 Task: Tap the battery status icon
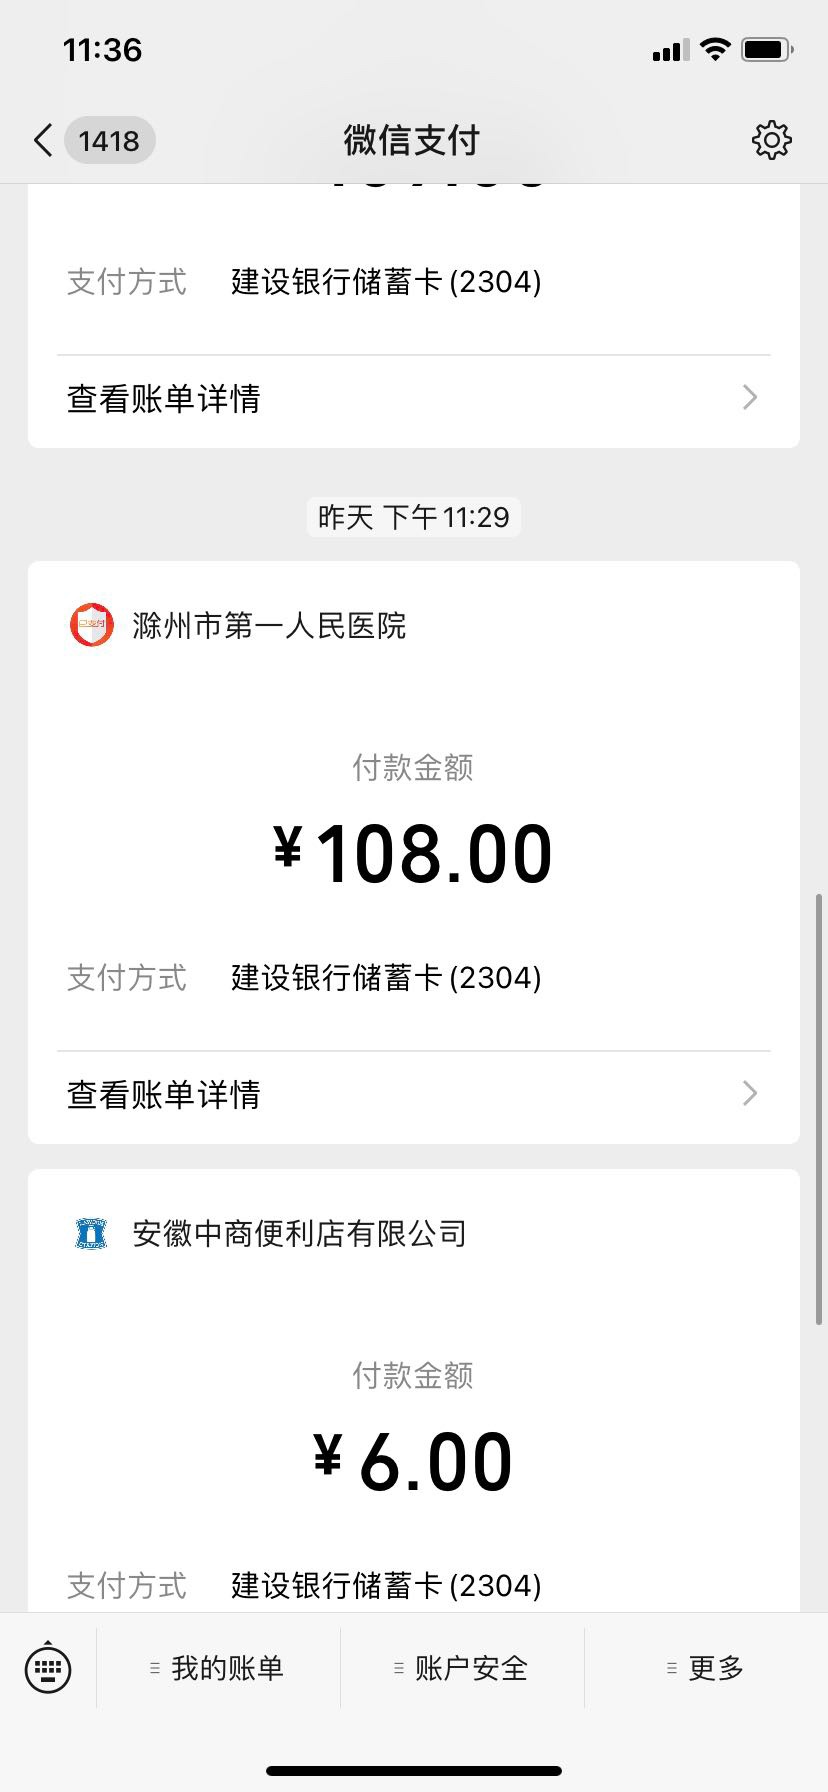pyautogui.click(x=767, y=49)
